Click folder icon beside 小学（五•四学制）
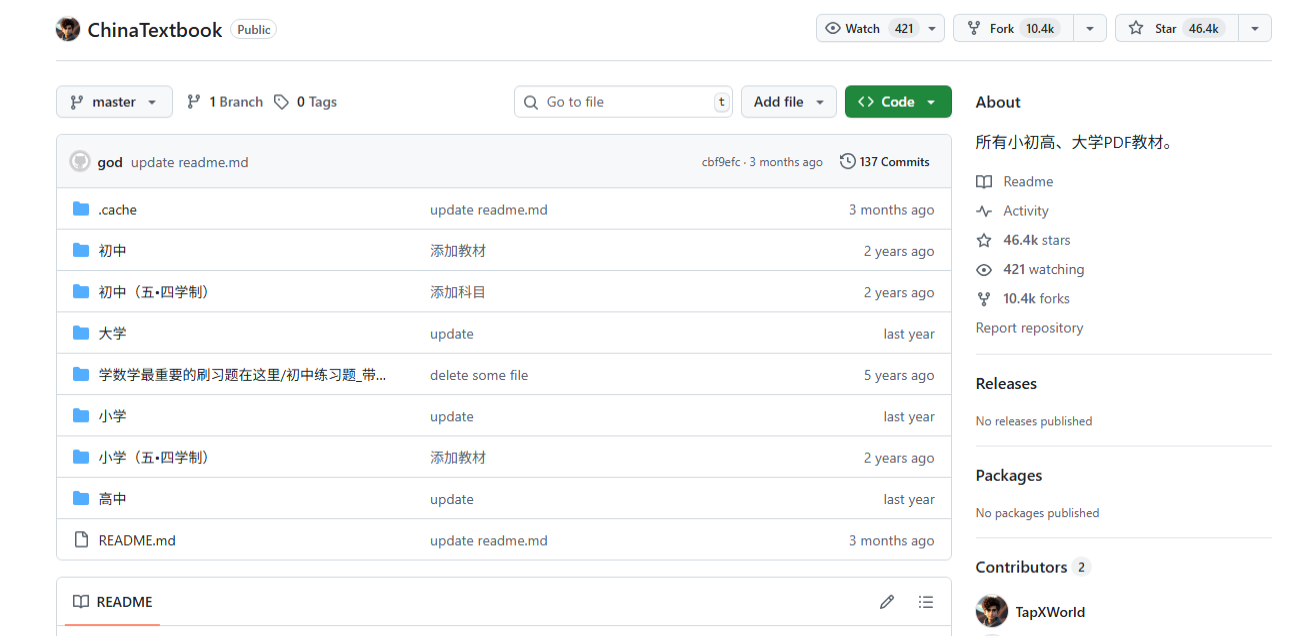Viewport: 1305px width, 636px height. (81, 457)
